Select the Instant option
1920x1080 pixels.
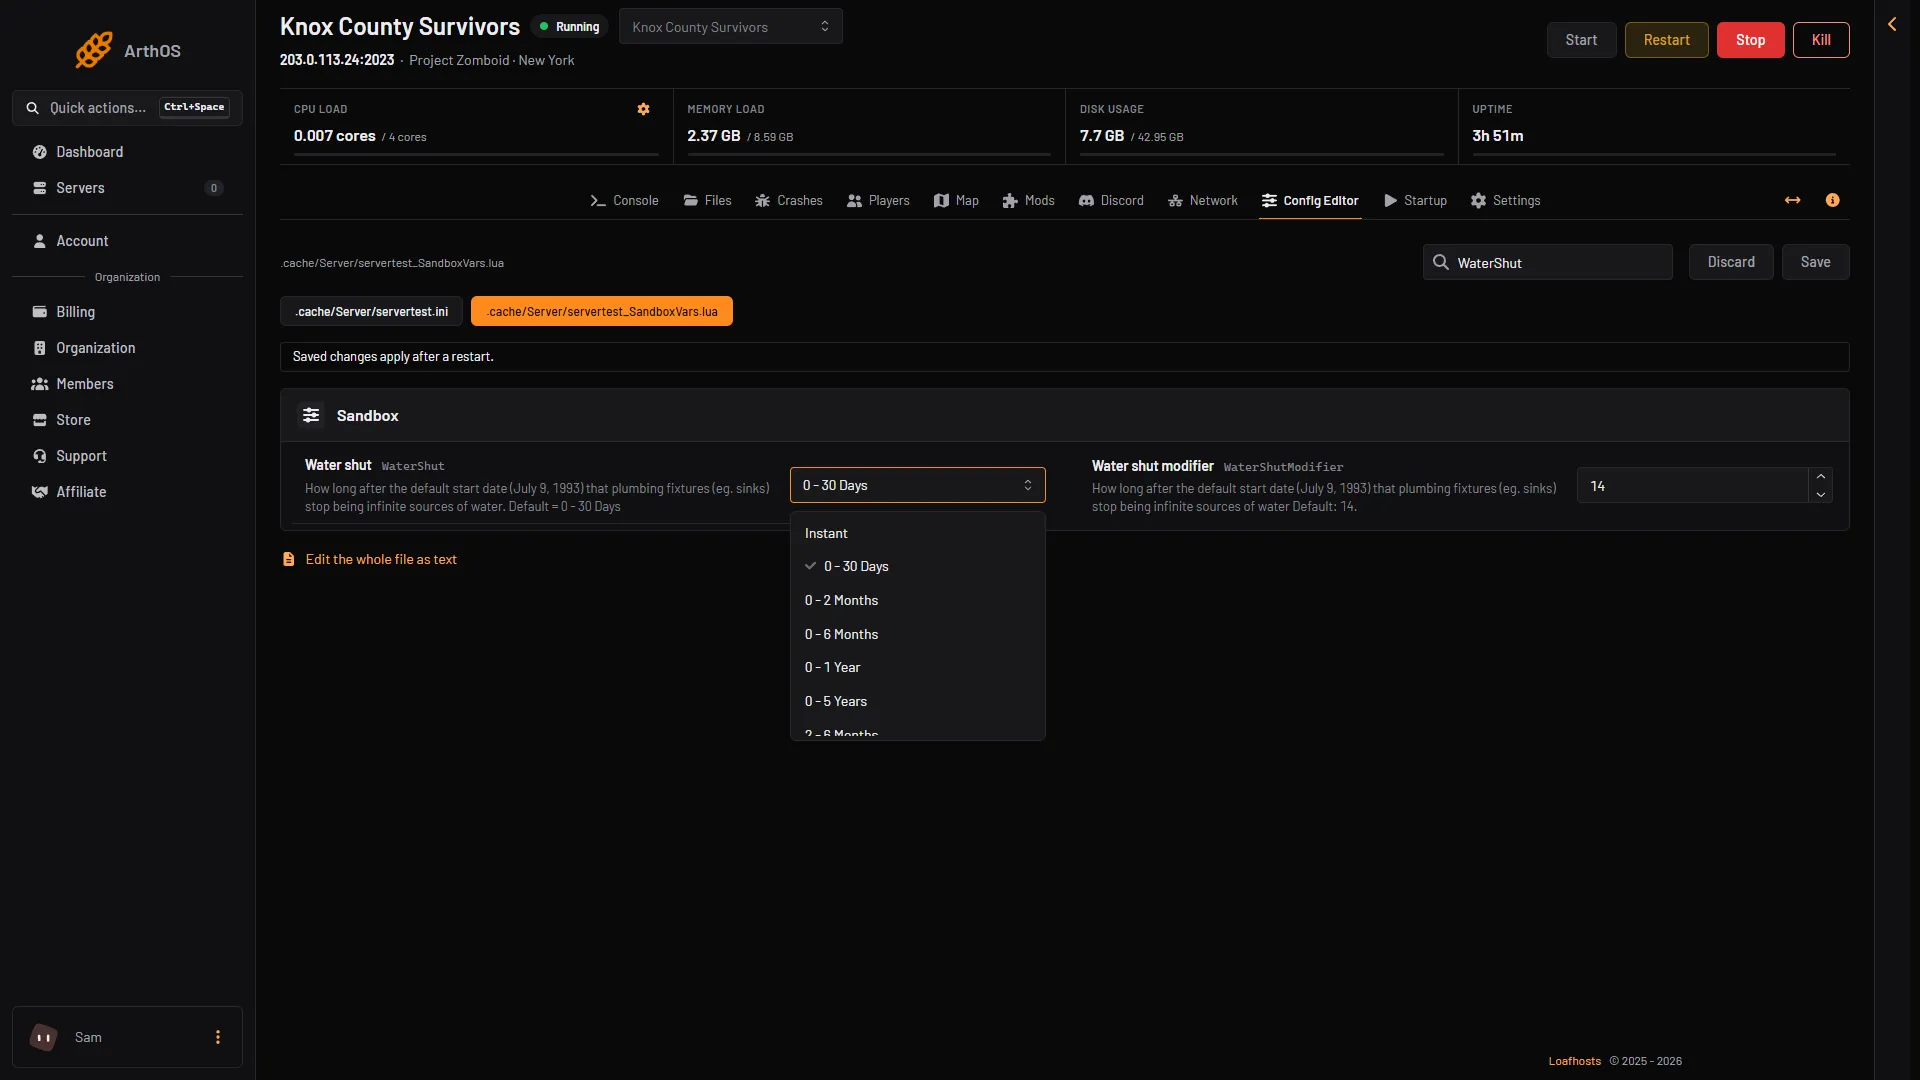click(x=917, y=533)
